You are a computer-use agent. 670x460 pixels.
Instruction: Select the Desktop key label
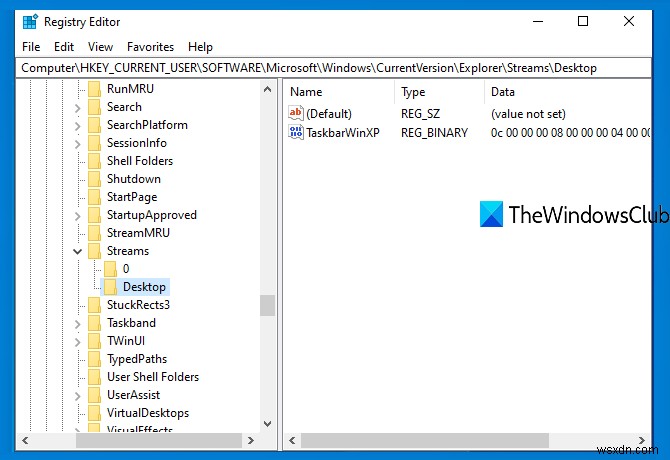coord(144,287)
